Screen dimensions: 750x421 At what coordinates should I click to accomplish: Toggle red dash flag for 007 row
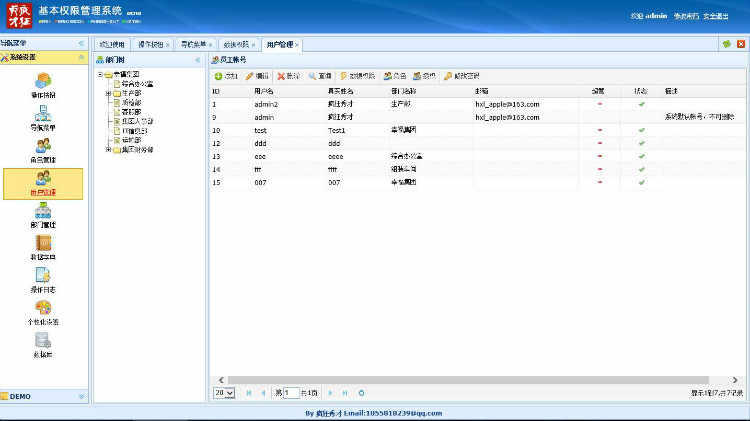click(600, 182)
